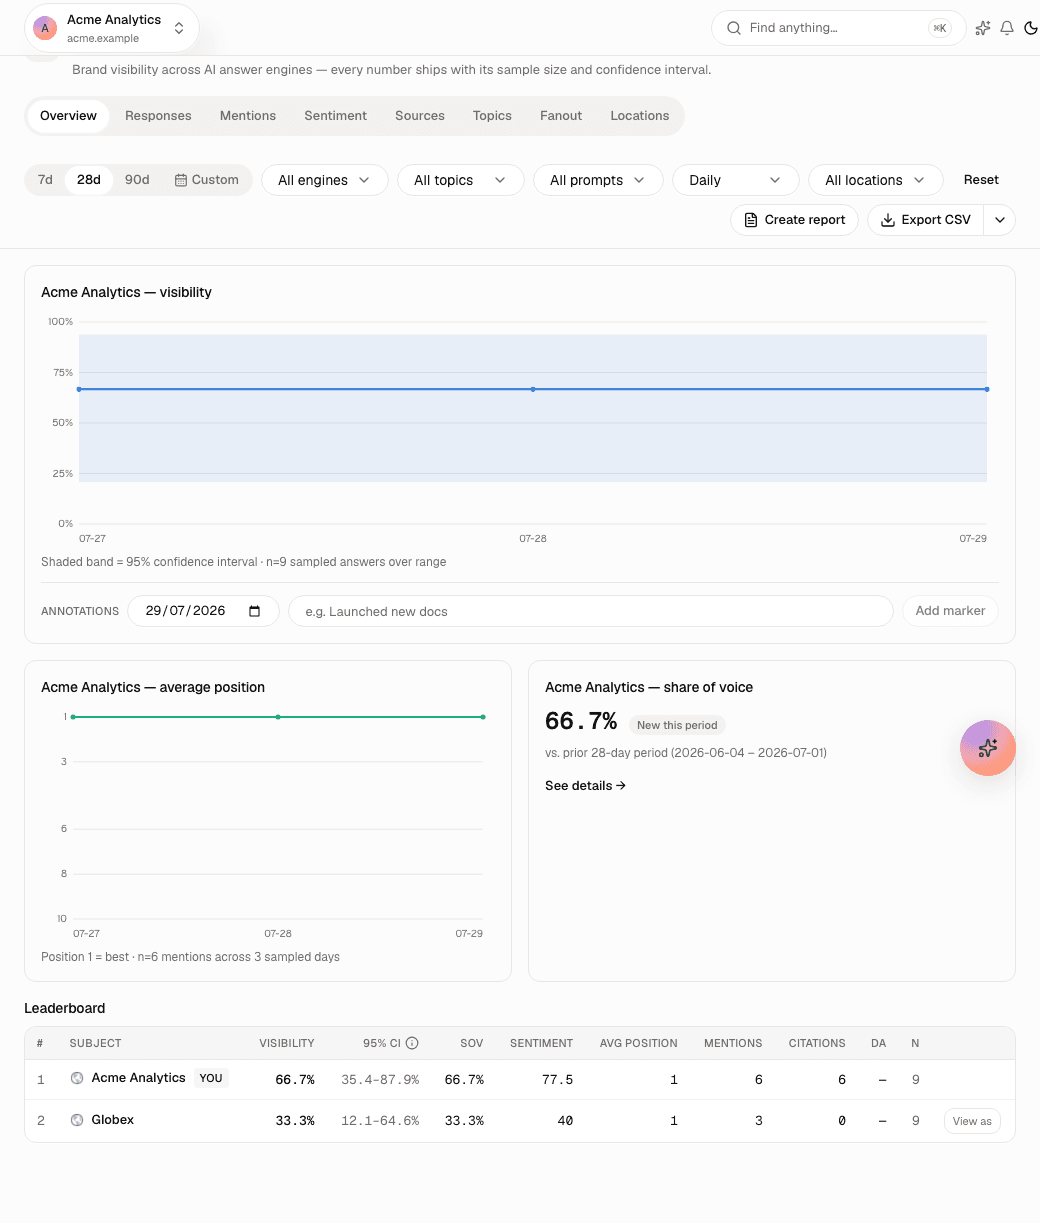This screenshot has height=1223, width=1040.
Task: Click the 95% CI info icon
Action: pyautogui.click(x=412, y=1043)
